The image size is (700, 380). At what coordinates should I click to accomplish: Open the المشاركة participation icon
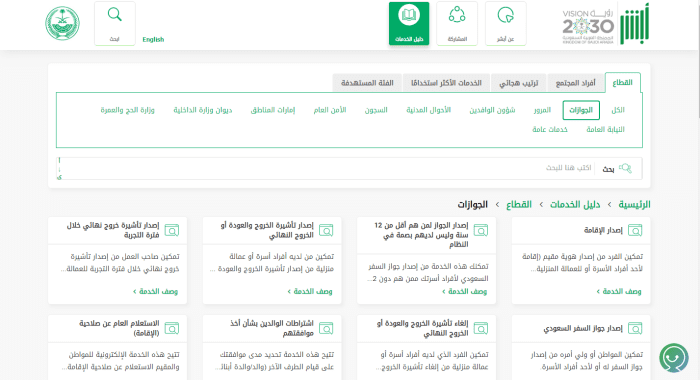(457, 23)
